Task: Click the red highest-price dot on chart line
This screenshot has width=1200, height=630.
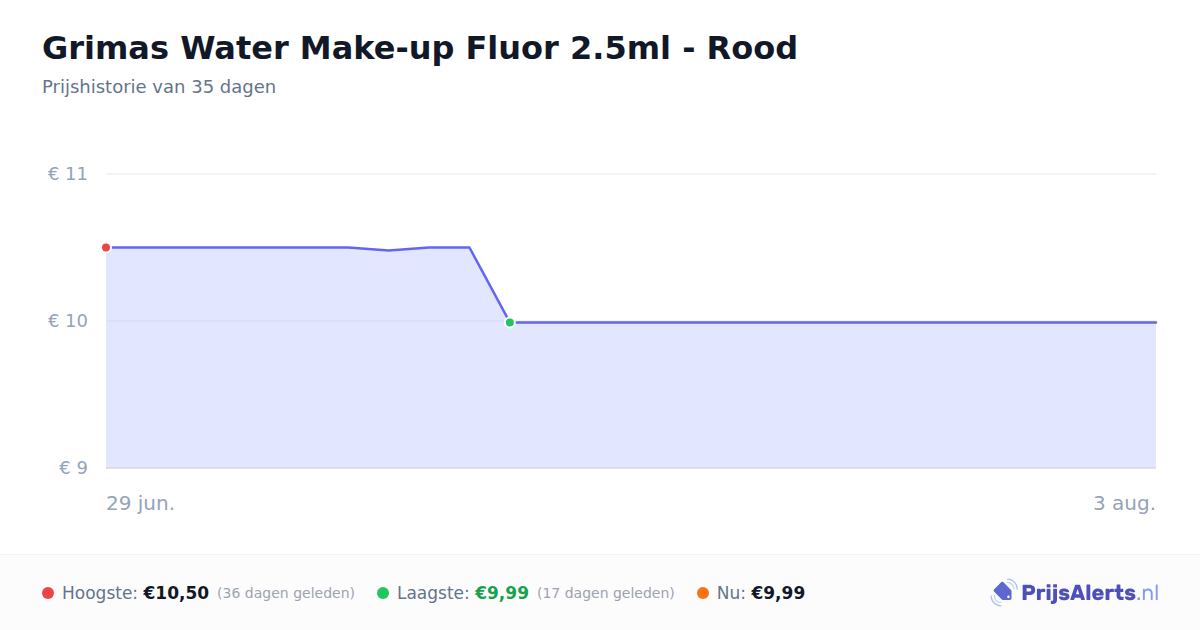Action: (x=106, y=247)
